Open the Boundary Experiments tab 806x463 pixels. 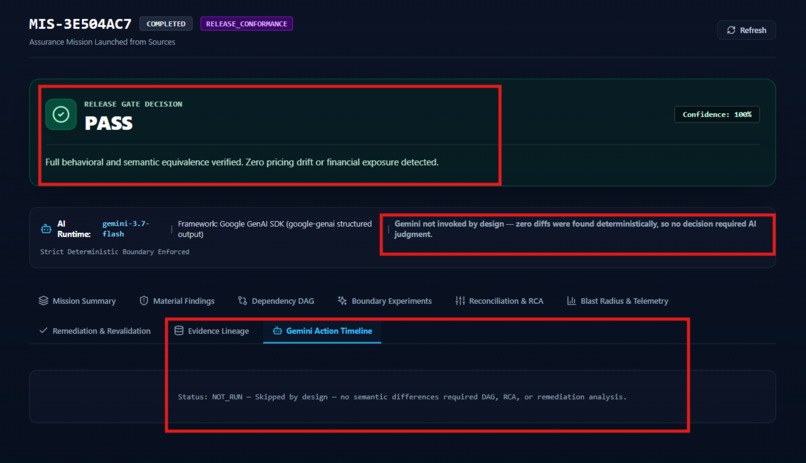click(x=384, y=301)
